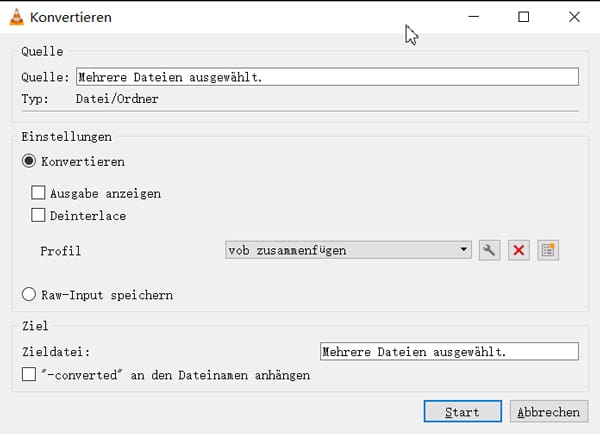The image size is (600, 434).
Task: Close the Konvertieren dialog window
Action: pyautogui.click(x=573, y=17)
